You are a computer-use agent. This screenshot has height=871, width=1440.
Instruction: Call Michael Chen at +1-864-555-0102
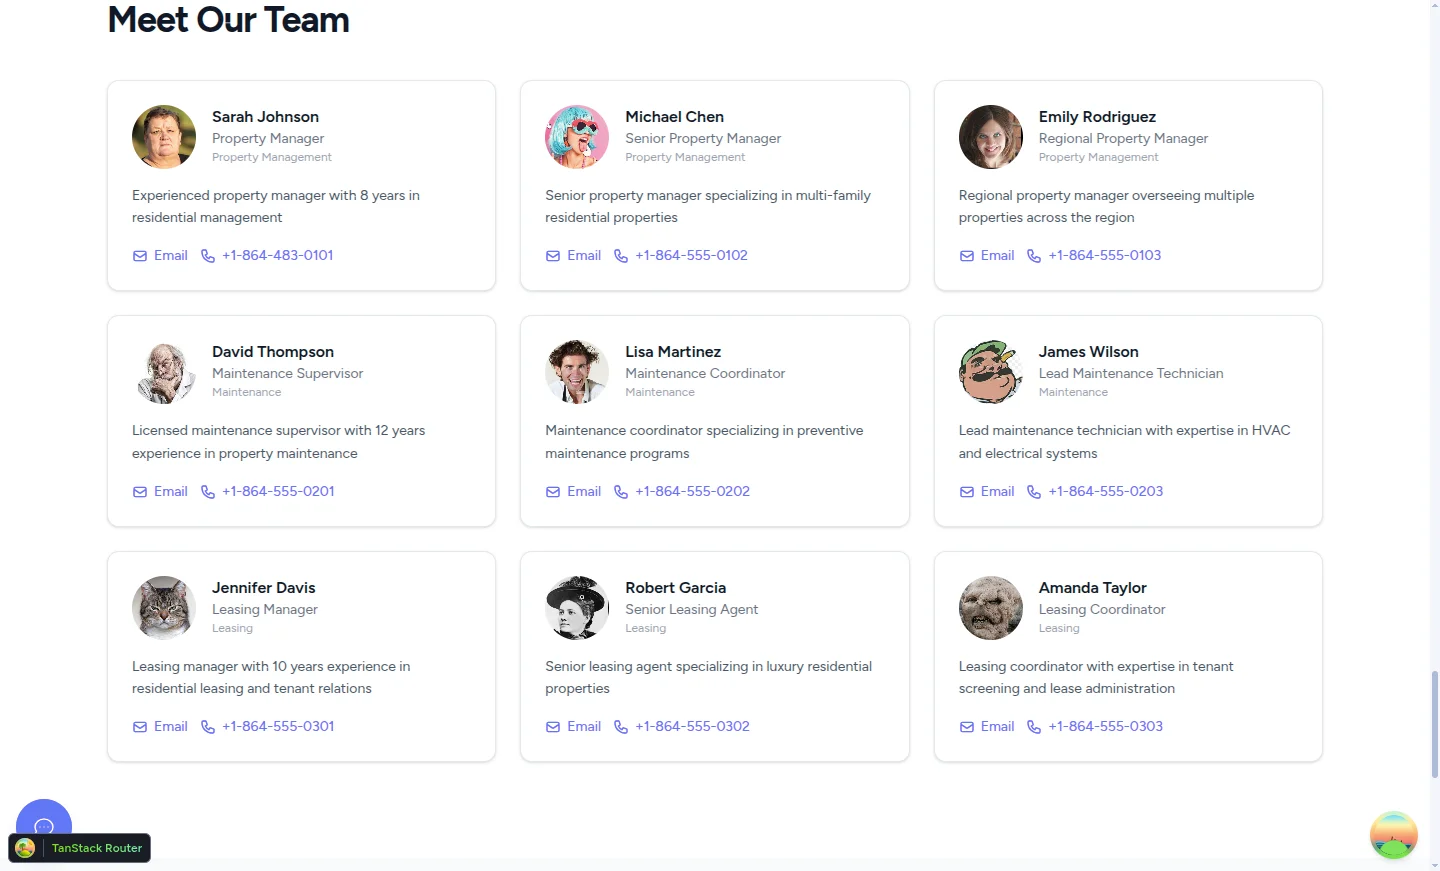681,256
